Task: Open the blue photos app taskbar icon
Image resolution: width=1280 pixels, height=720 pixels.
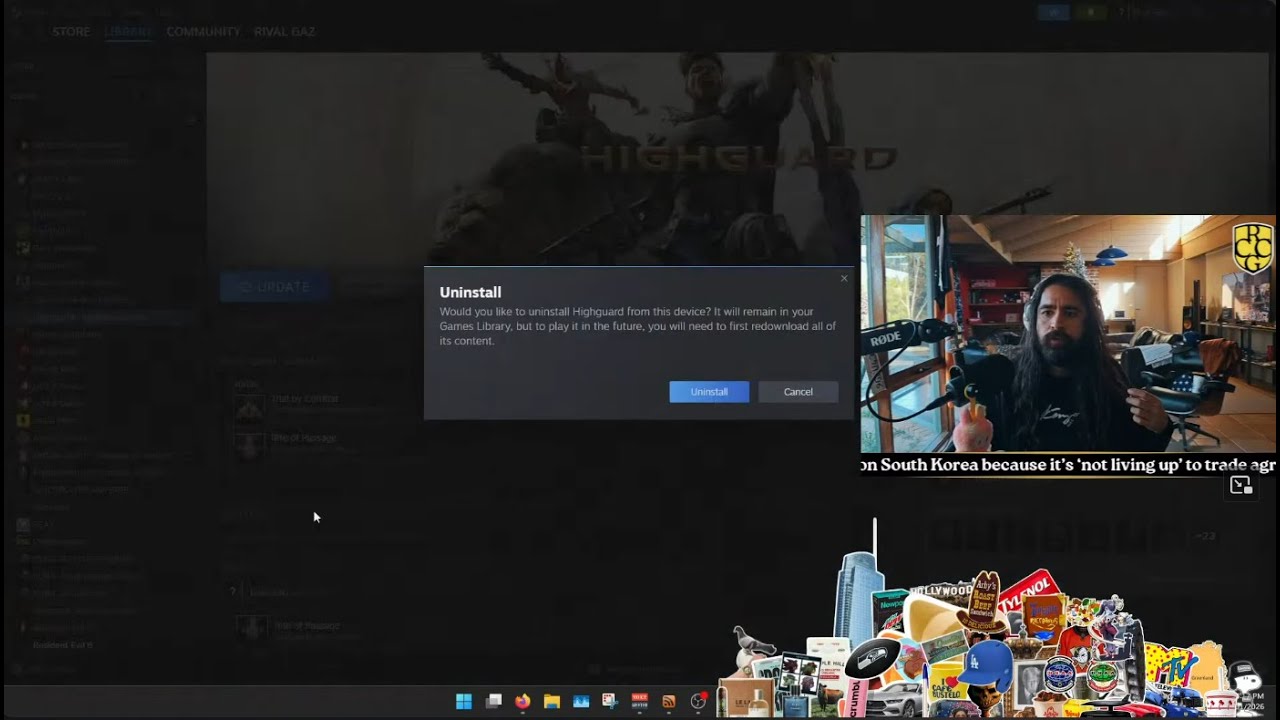Action: (x=581, y=702)
